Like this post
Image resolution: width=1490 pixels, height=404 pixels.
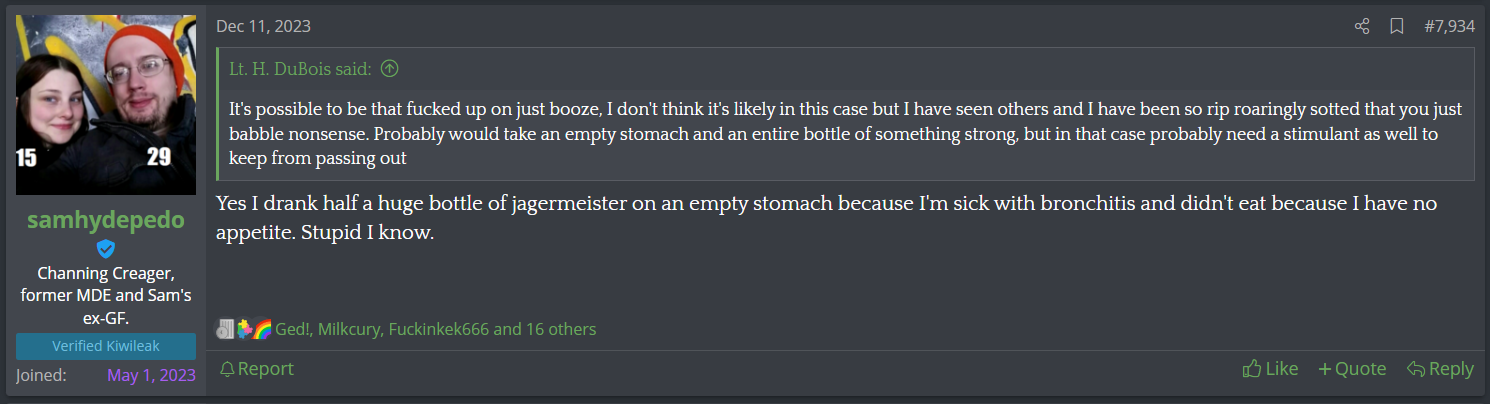pyautogui.click(x=1270, y=369)
